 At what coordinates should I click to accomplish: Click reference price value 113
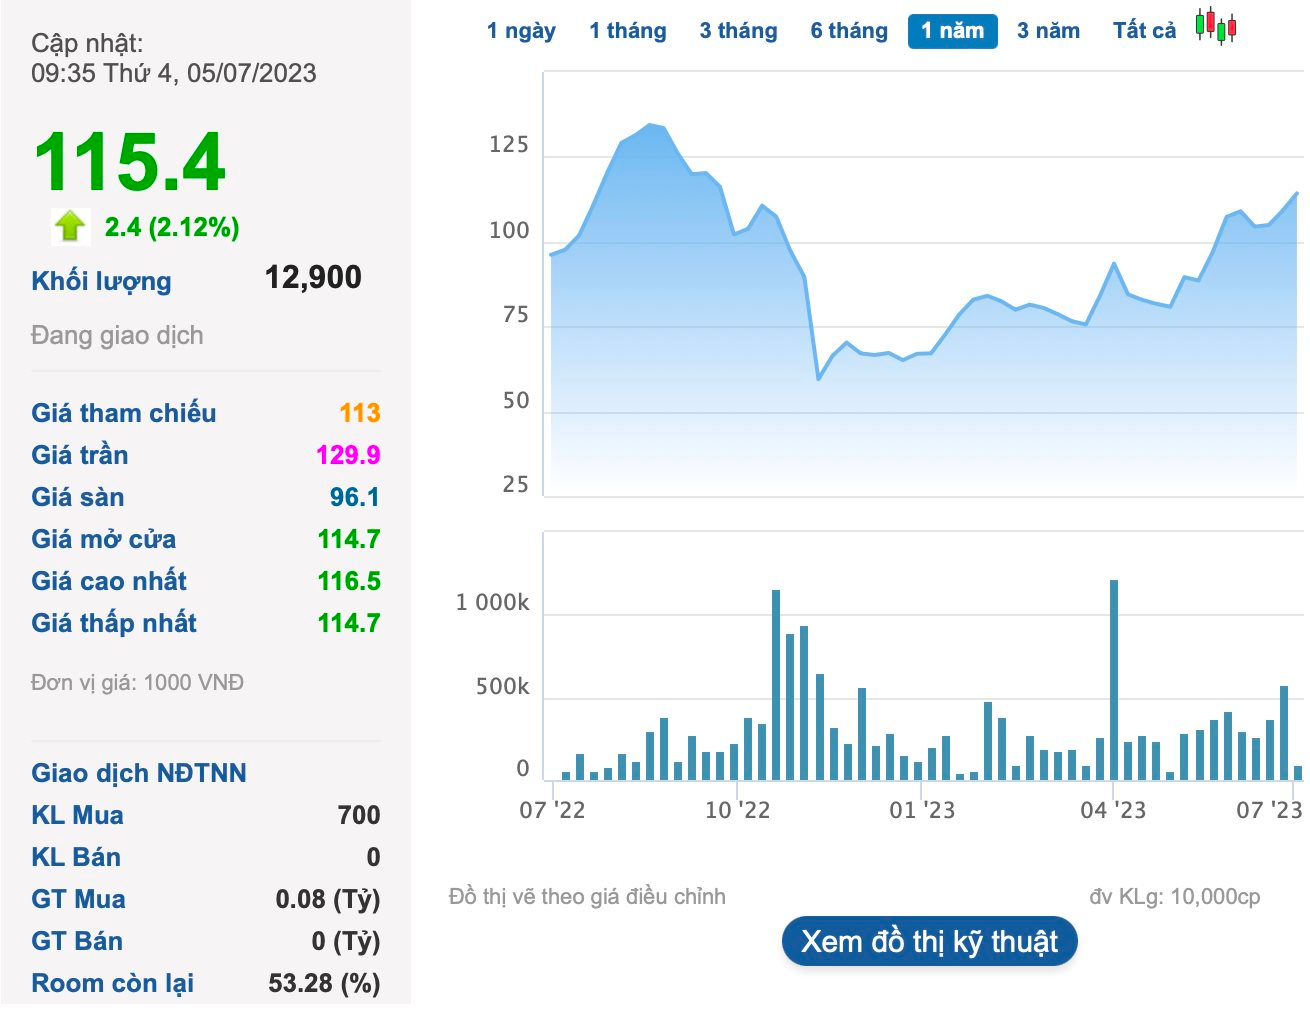360,413
